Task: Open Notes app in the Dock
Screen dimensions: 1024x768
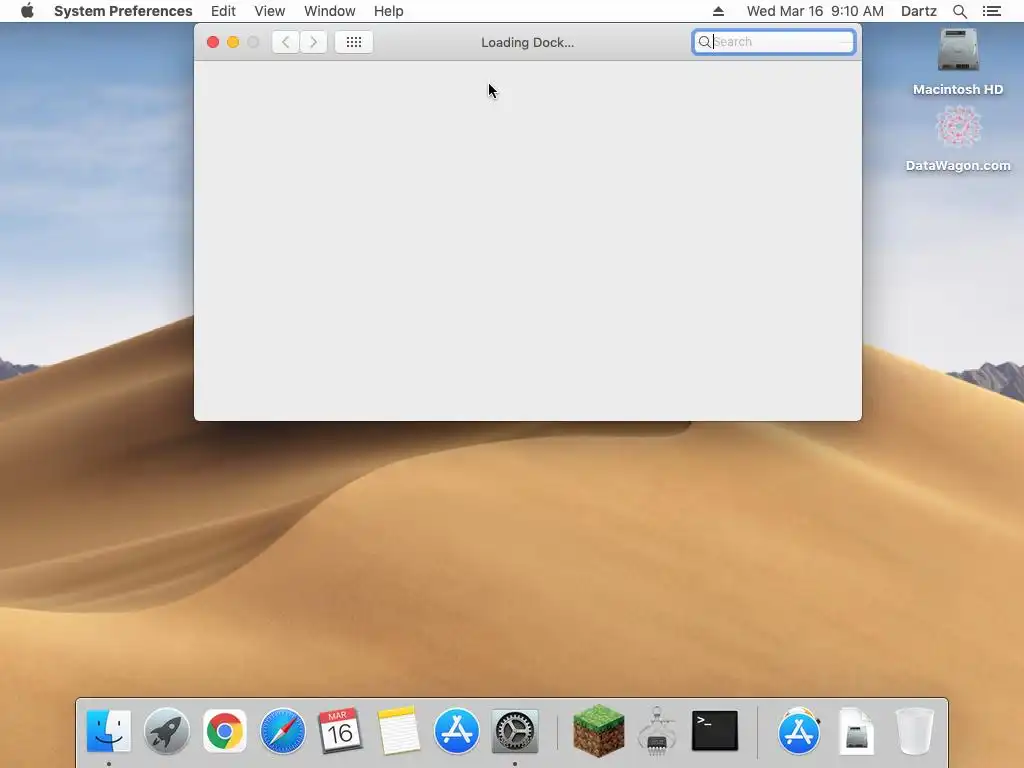Action: [398, 731]
